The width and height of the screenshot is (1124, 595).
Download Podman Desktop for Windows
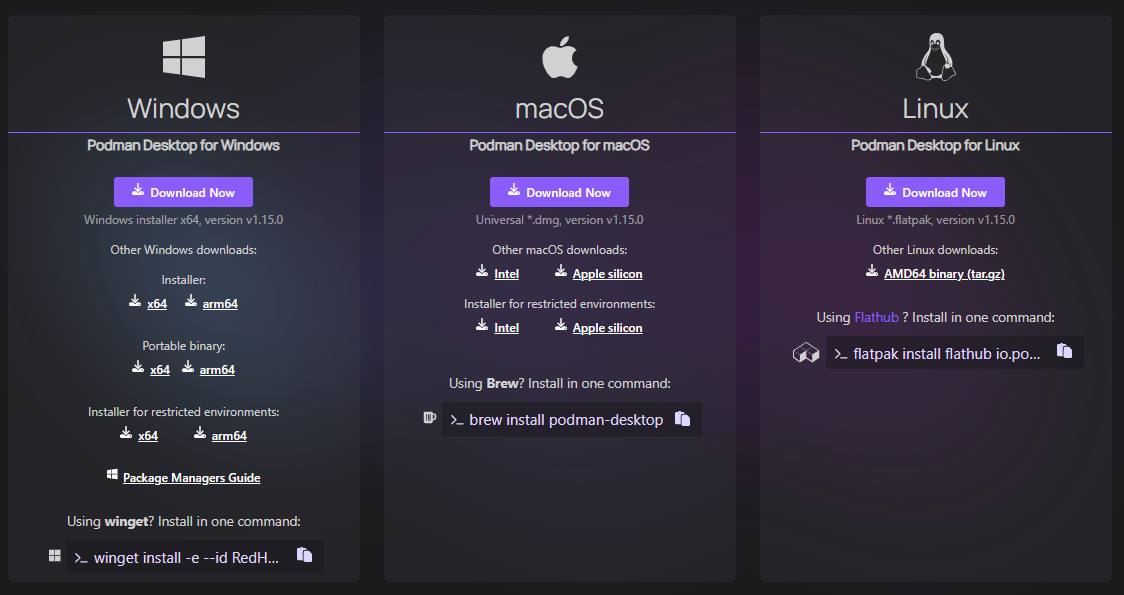click(x=183, y=192)
